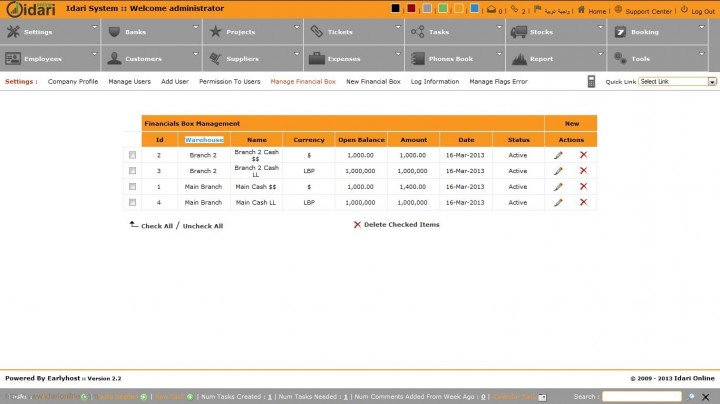
Task: Check the box for Branch 2 Cash $$ row
Action: (x=132, y=155)
